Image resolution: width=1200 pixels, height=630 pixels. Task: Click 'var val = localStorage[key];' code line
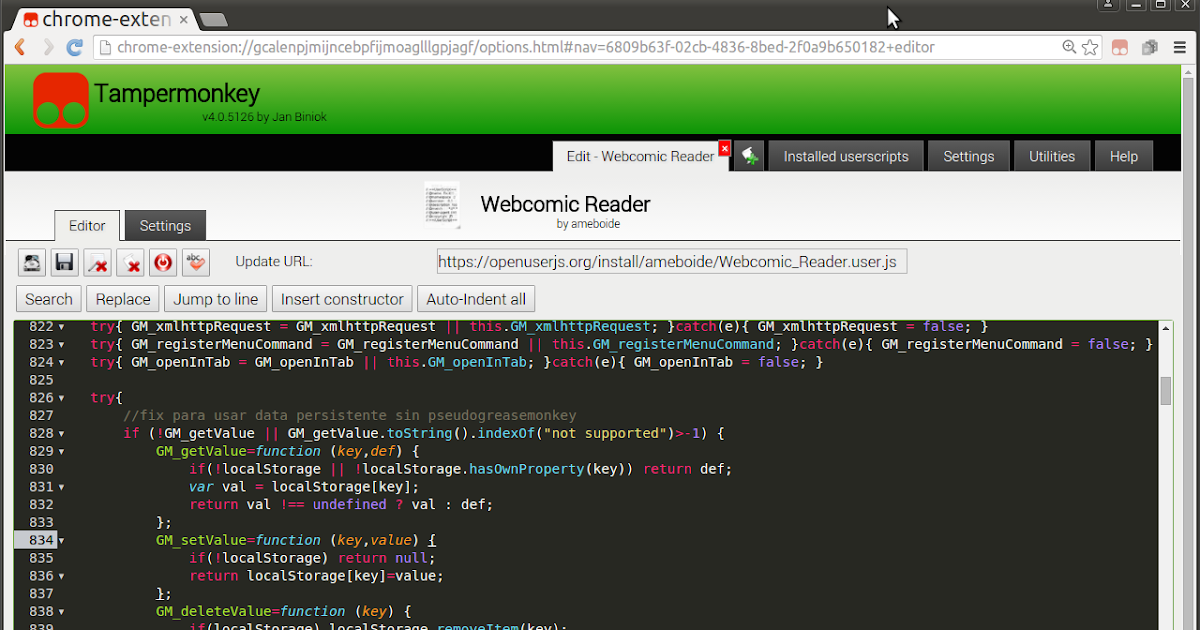[x=304, y=487]
